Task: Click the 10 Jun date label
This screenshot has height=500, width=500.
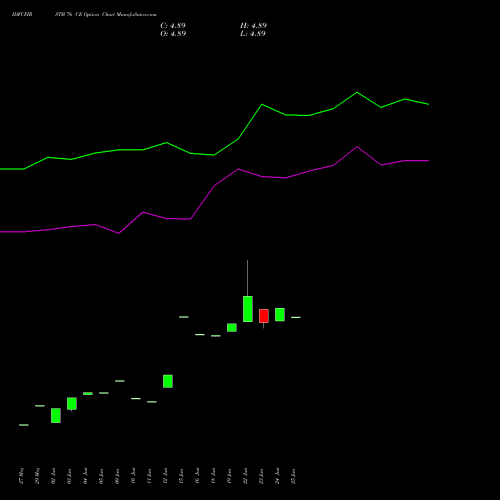Action: [x=133, y=476]
